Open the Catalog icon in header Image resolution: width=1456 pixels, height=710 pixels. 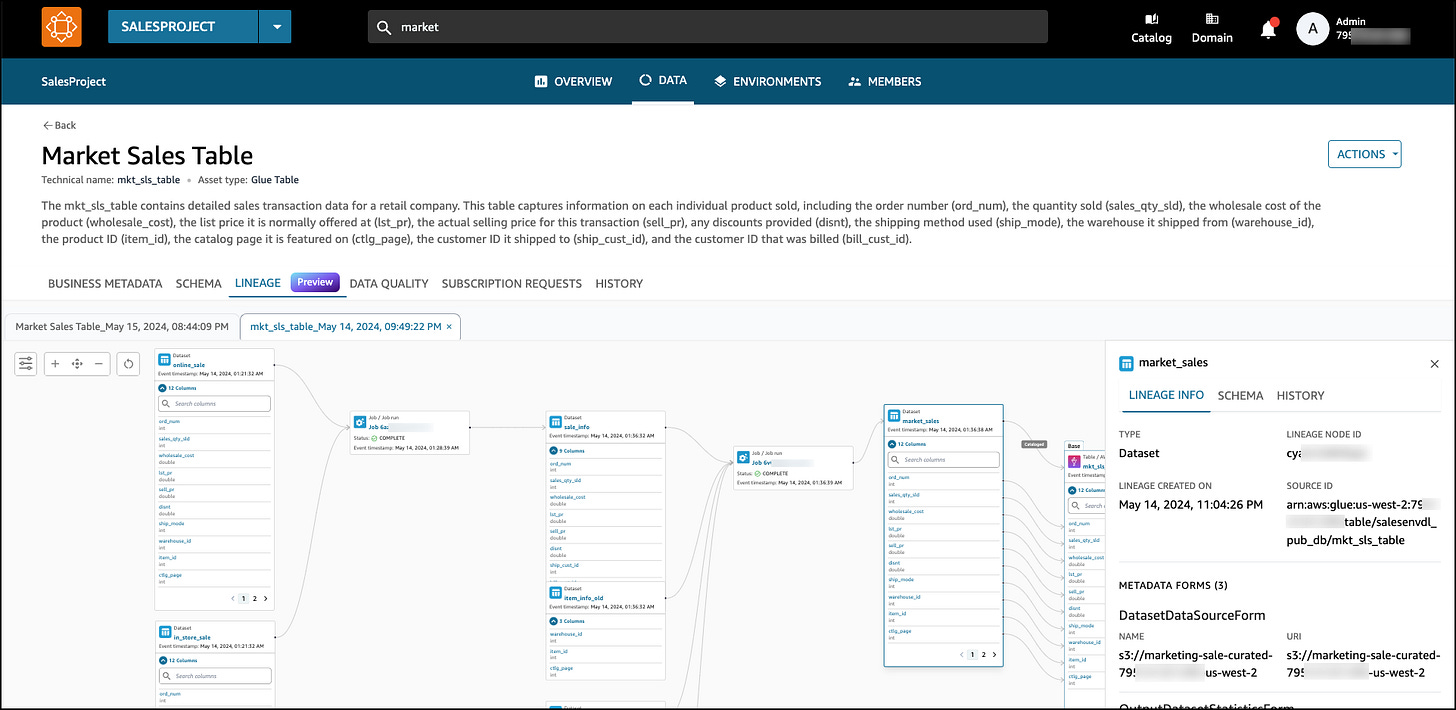pyautogui.click(x=1151, y=28)
